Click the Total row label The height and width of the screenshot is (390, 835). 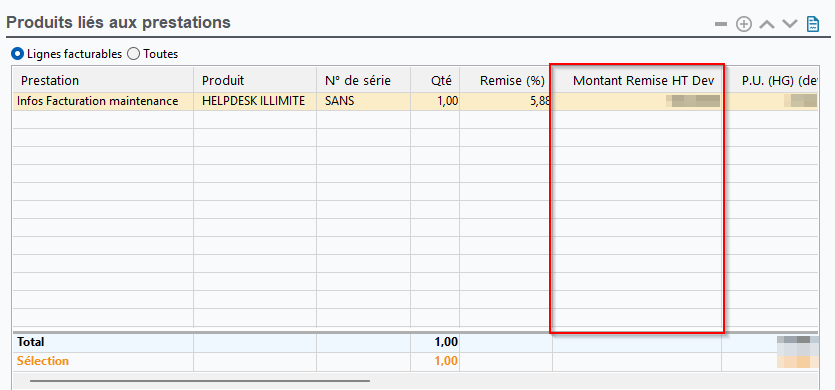30,342
